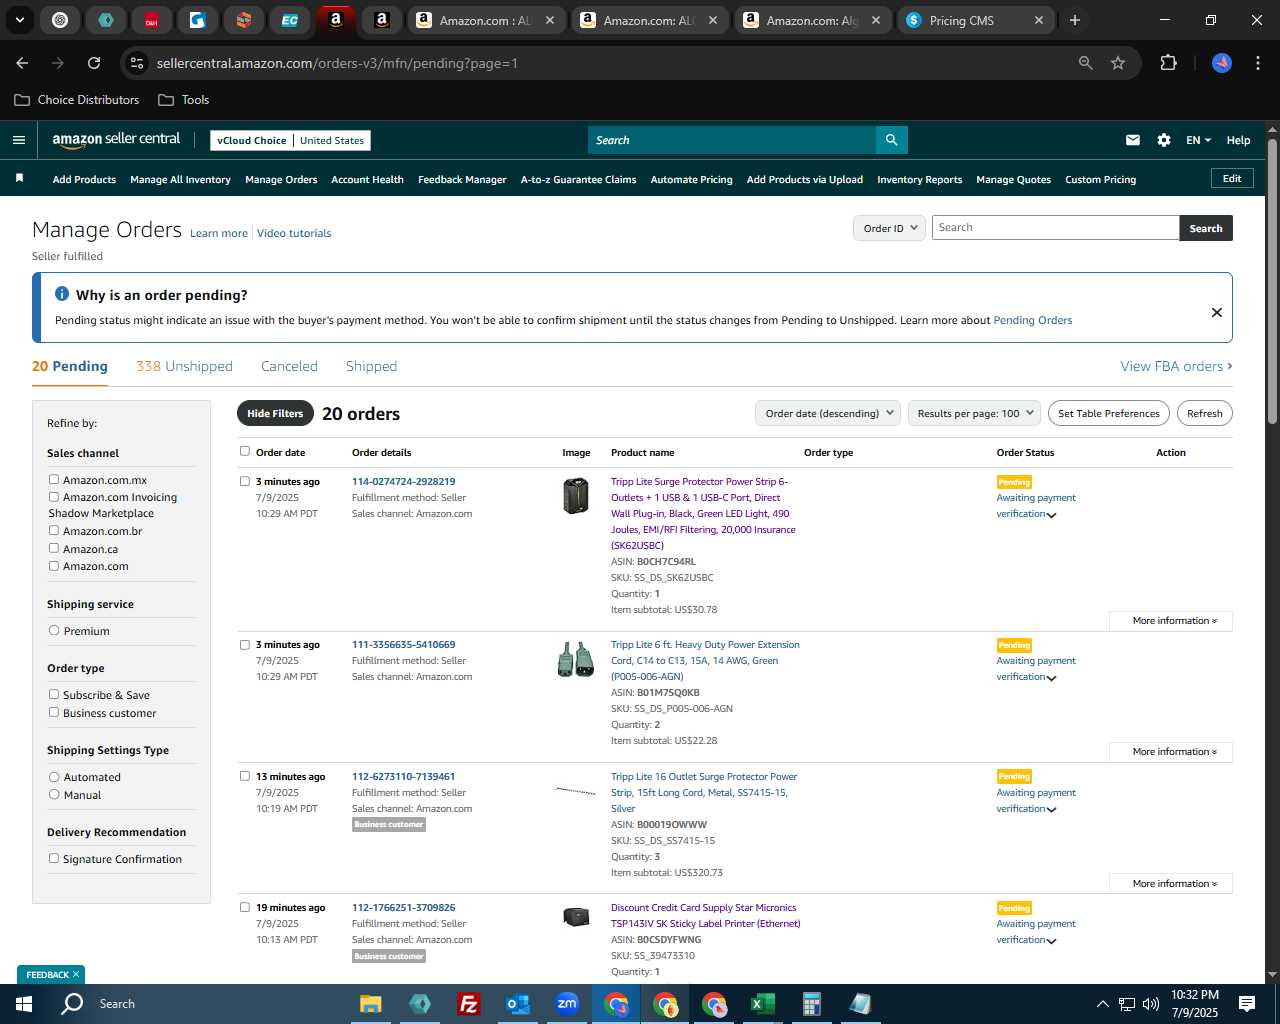Click the bookmark icon in the navigation bar
1280x1024 pixels.
point(19,179)
